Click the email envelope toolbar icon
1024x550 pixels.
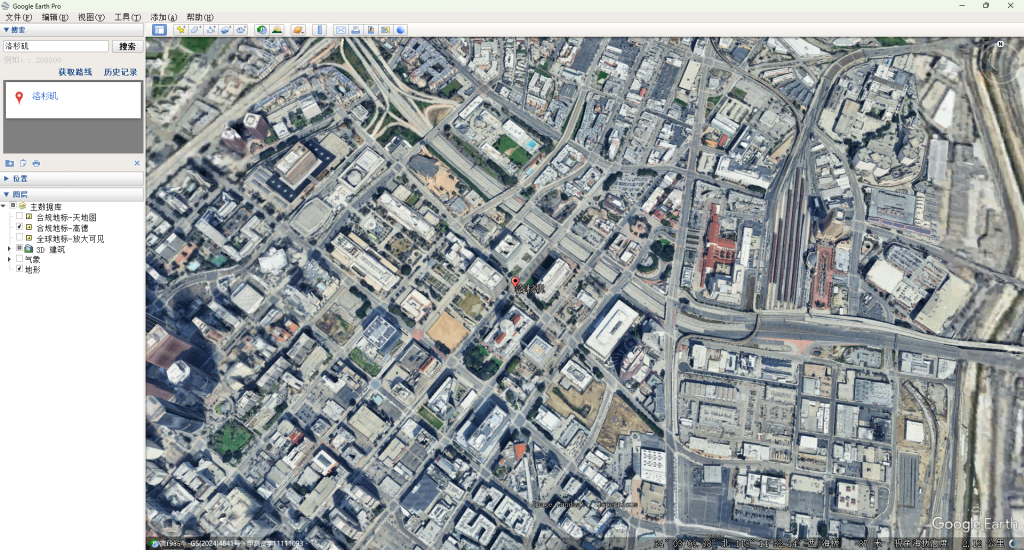tap(341, 30)
